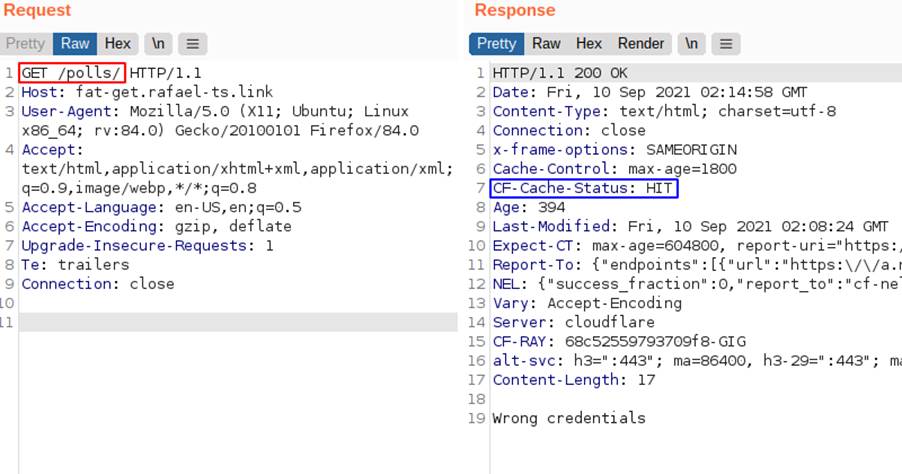
Task: Click the Upgrade-Insecure-Requests header in the request
Action: pyautogui.click(x=147, y=245)
